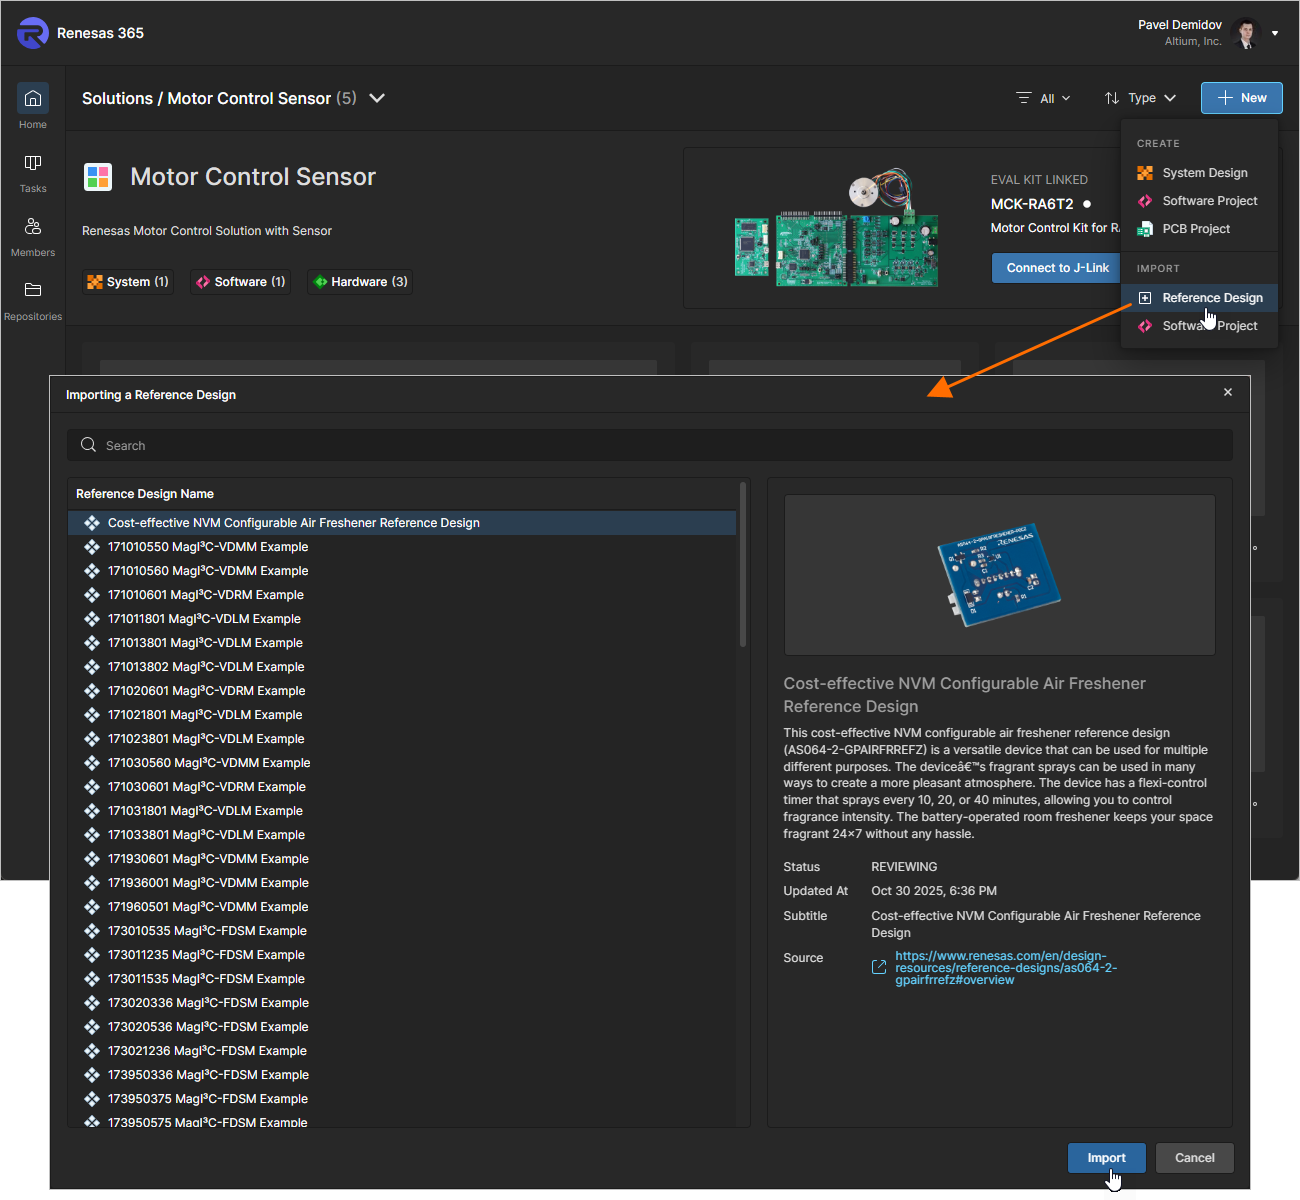Expand the user account menu arrow
Image resolution: width=1300 pixels, height=1200 pixels.
pos(1275,33)
